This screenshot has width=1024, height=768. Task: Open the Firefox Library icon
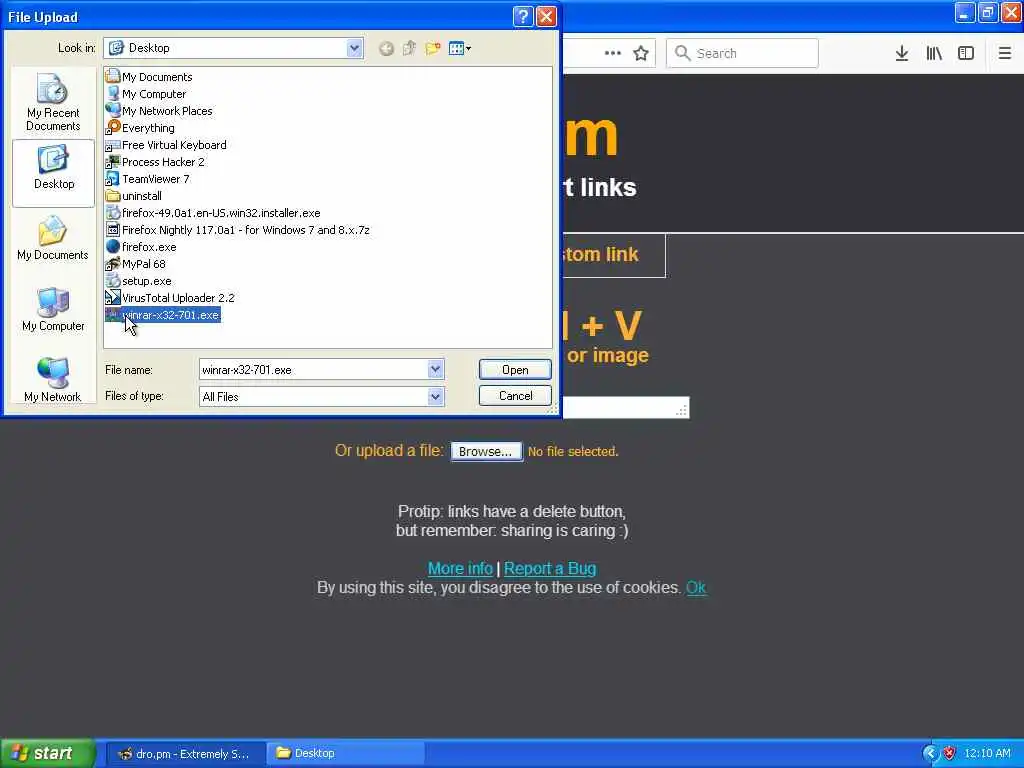[x=934, y=53]
